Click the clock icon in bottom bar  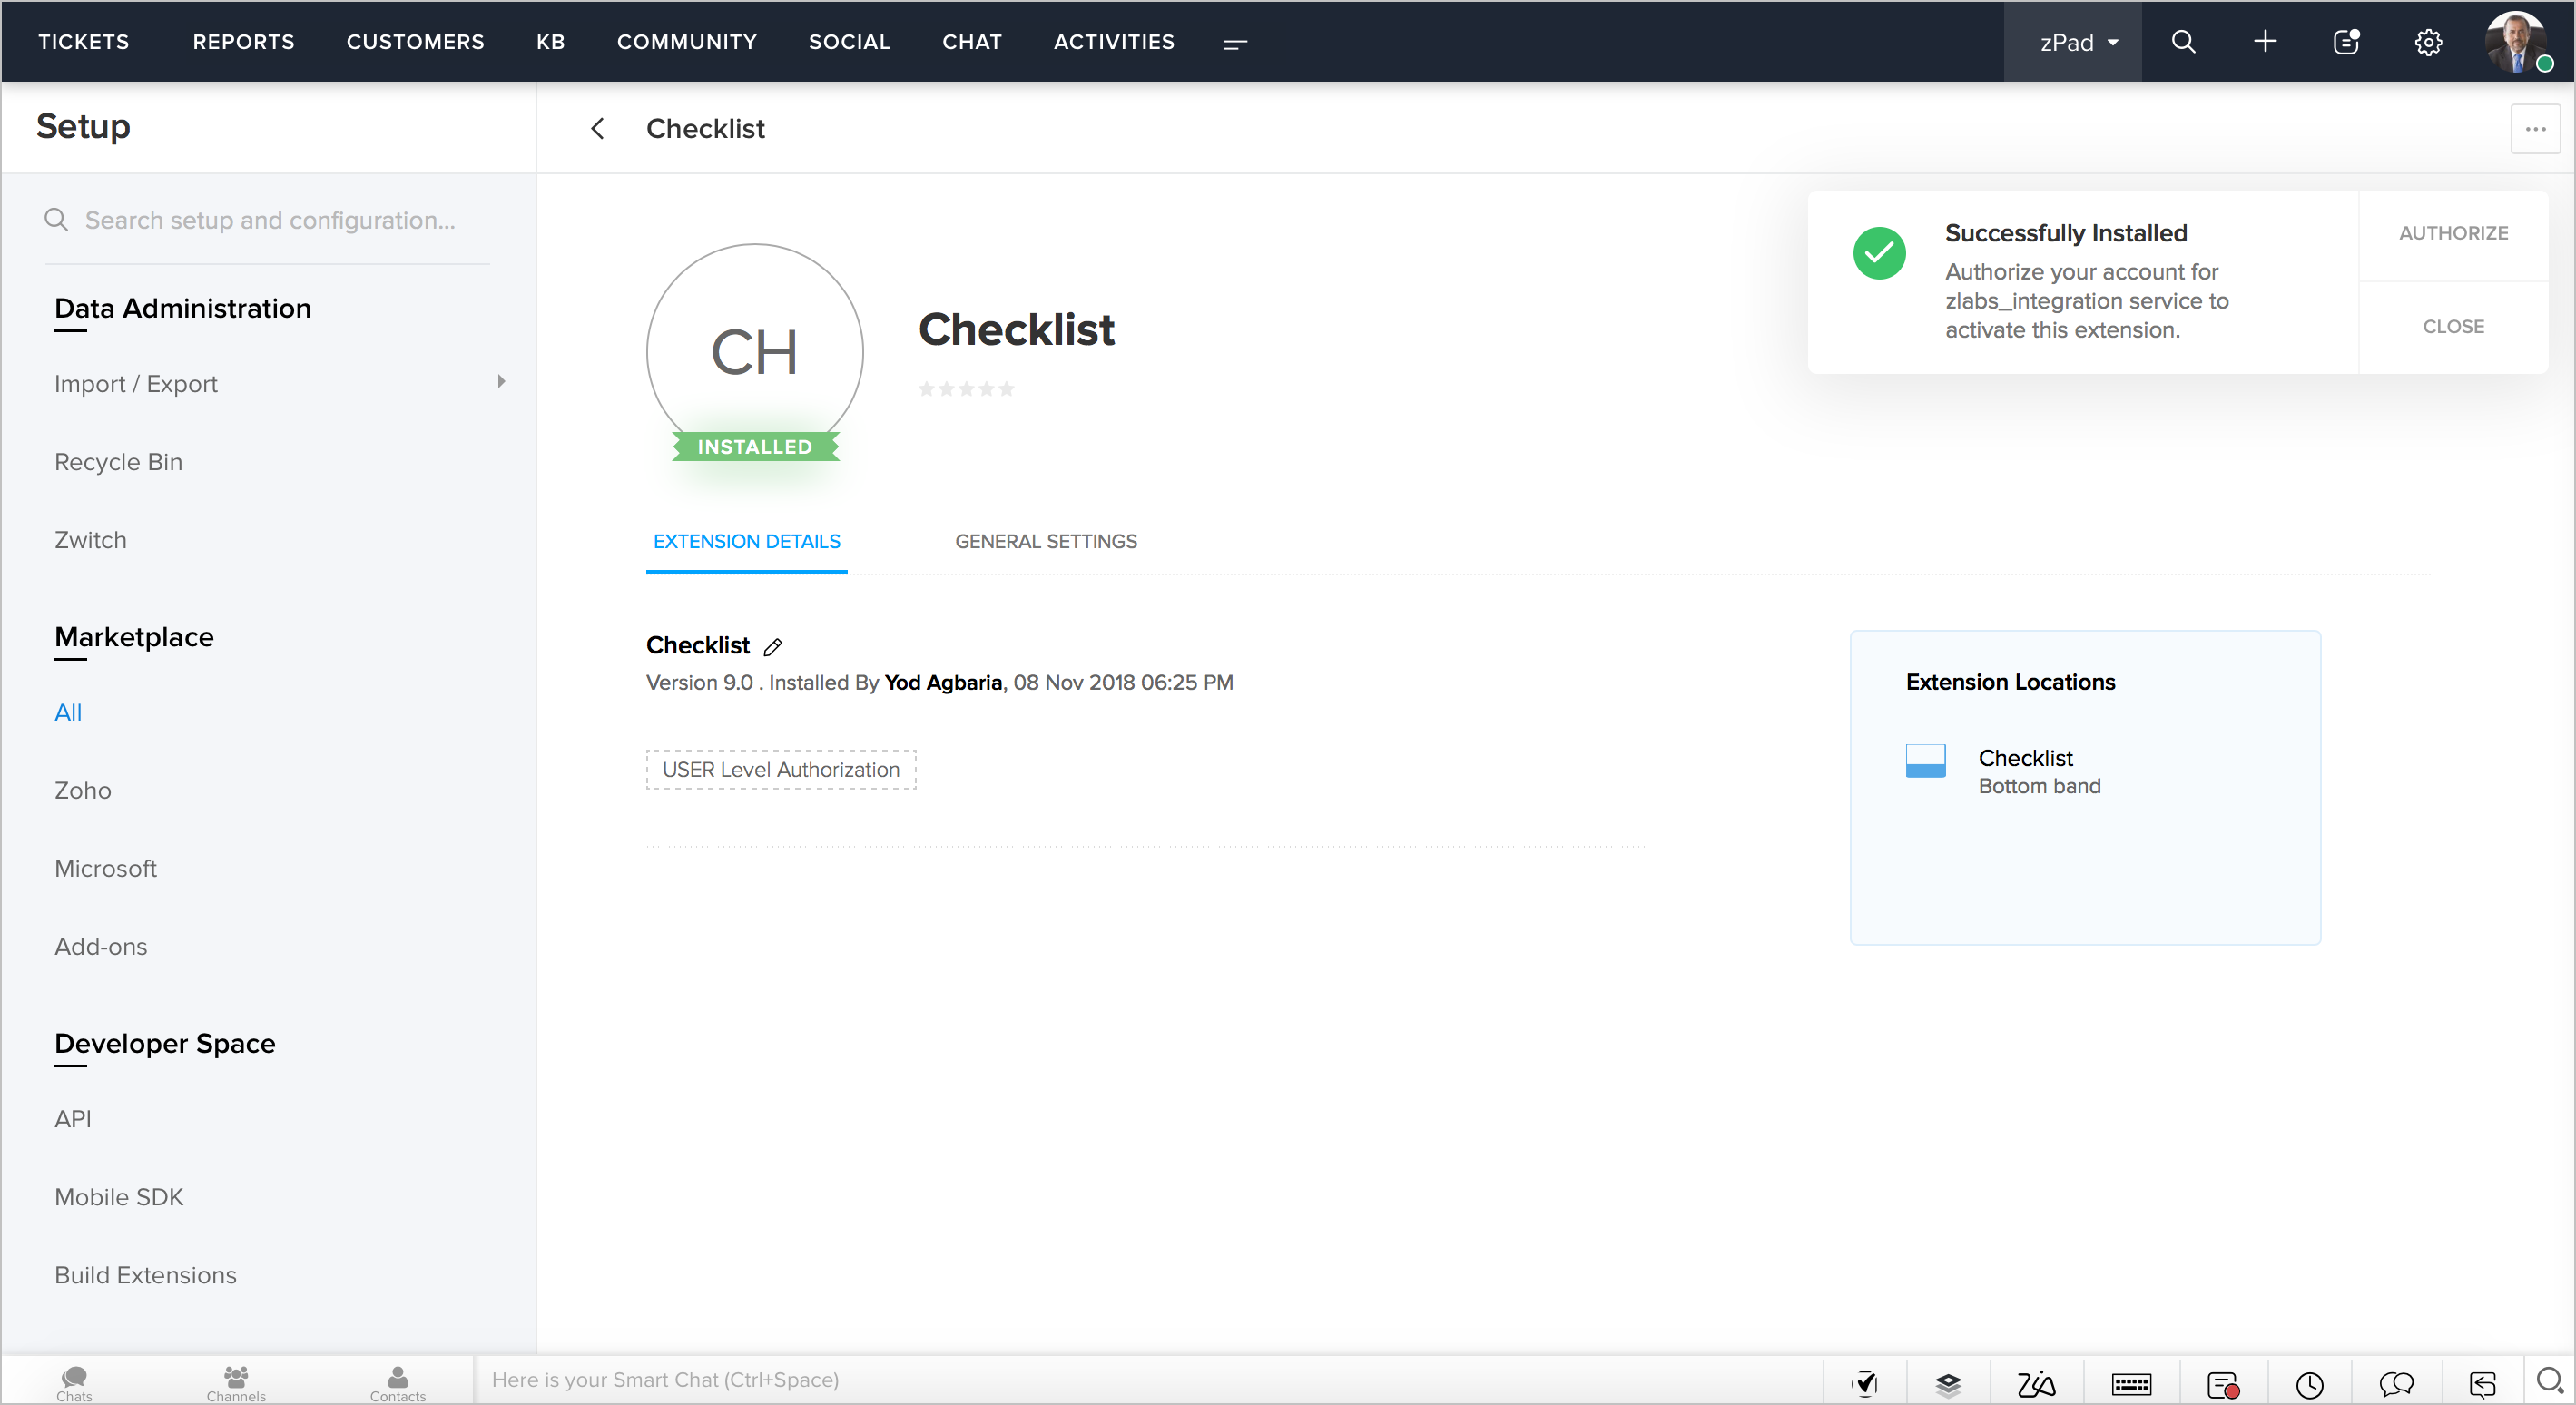(2309, 1383)
